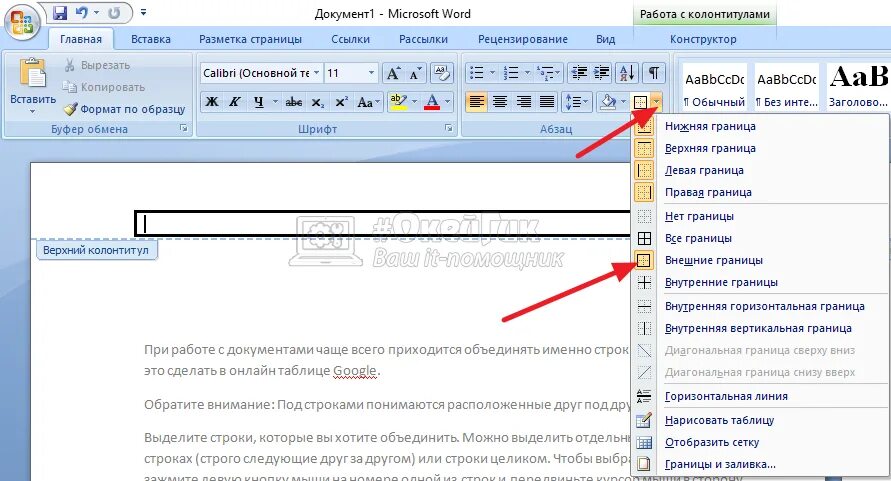The height and width of the screenshot is (481, 891).
Task: Select Отобразить сетку menu item
Action: click(x=760, y=442)
